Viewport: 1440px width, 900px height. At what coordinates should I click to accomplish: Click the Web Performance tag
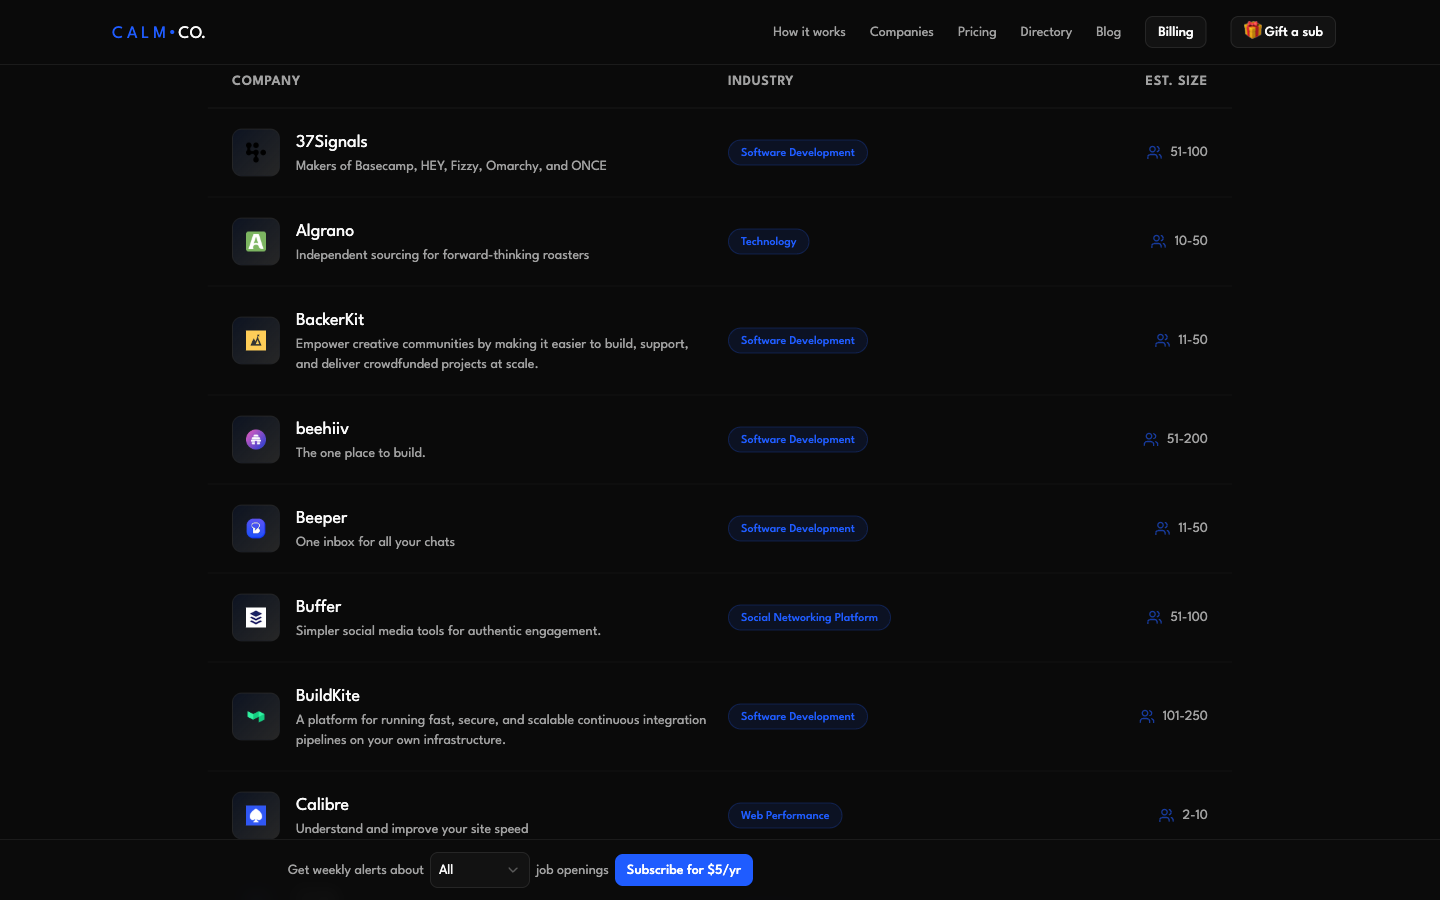pos(785,815)
